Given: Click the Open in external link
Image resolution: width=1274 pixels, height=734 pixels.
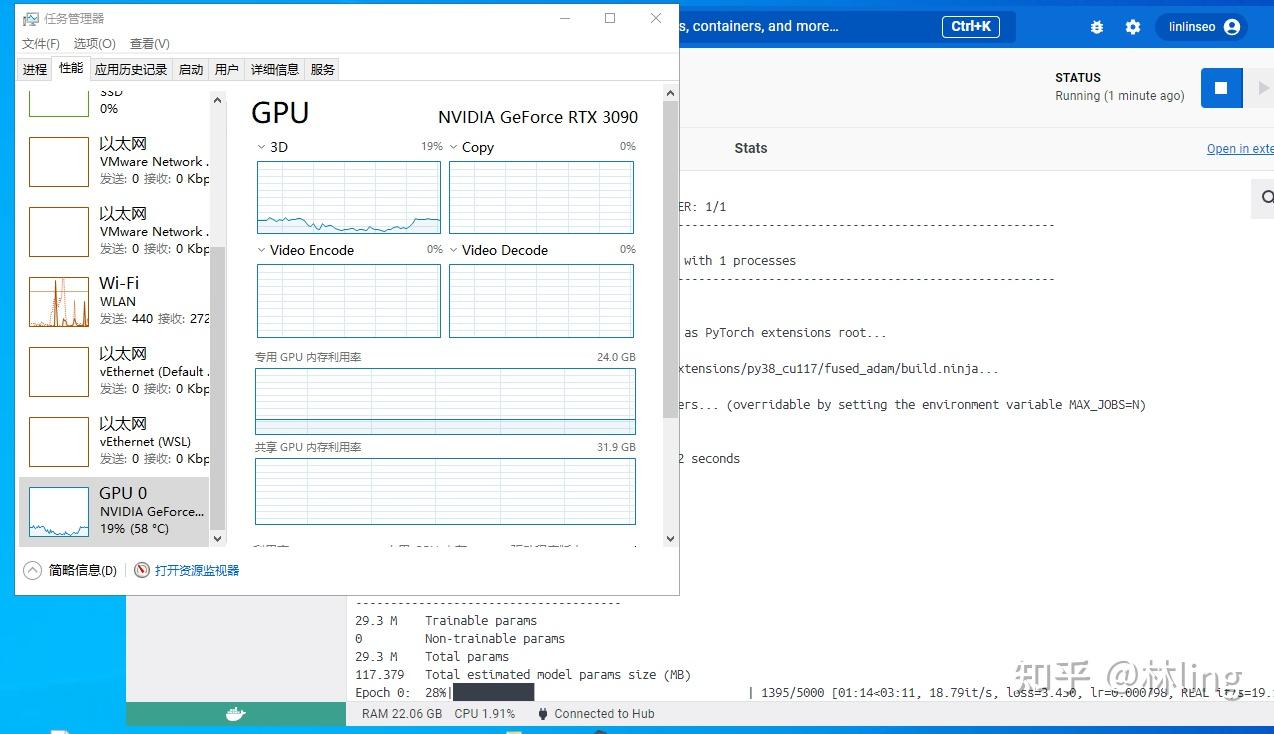Looking at the screenshot, I should 1240,149.
